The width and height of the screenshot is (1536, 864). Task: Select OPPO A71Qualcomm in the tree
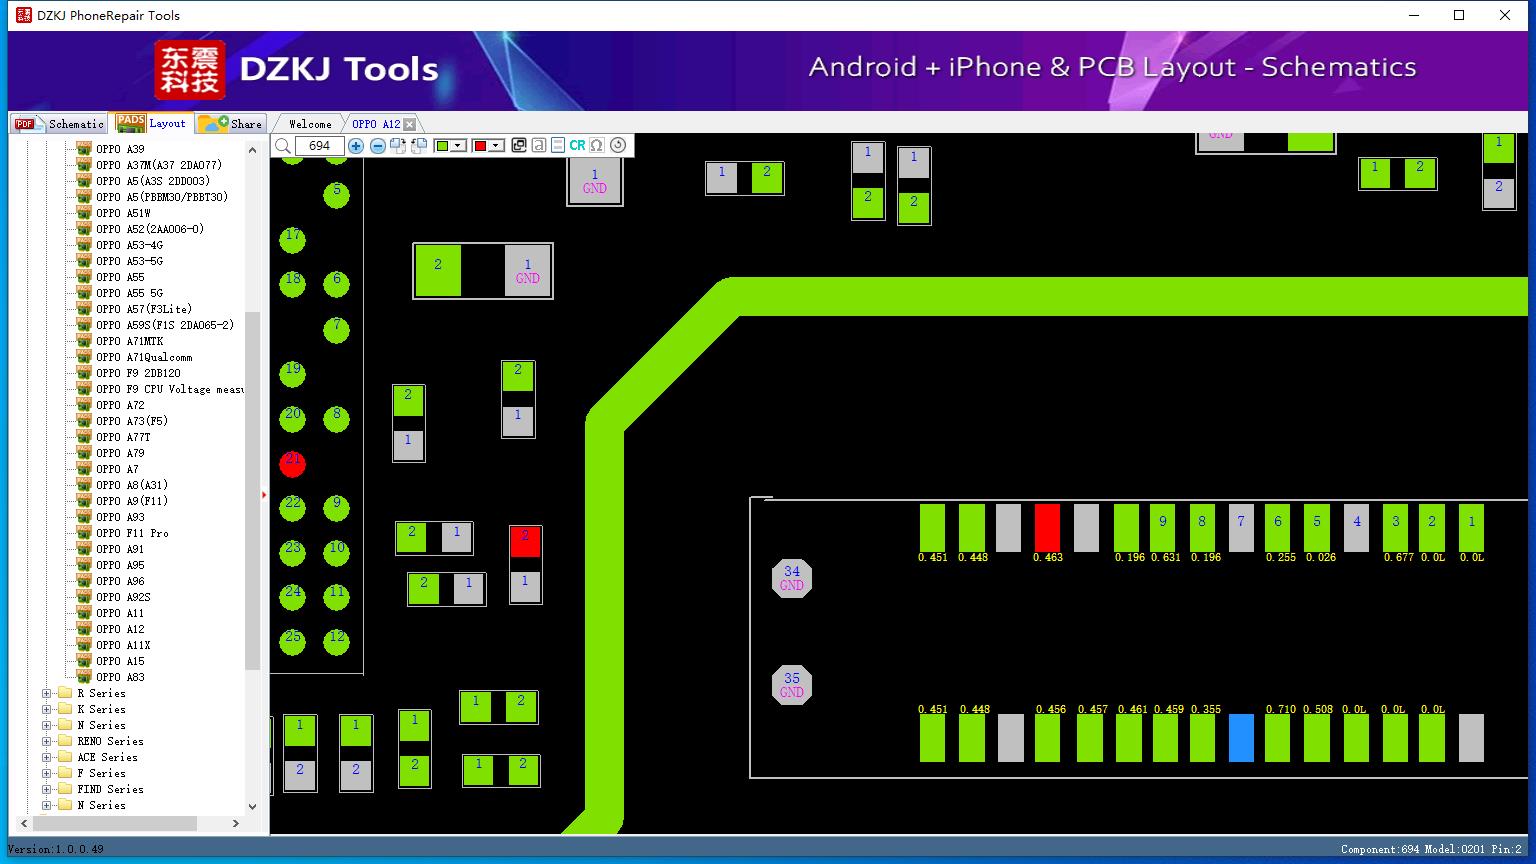tap(144, 357)
